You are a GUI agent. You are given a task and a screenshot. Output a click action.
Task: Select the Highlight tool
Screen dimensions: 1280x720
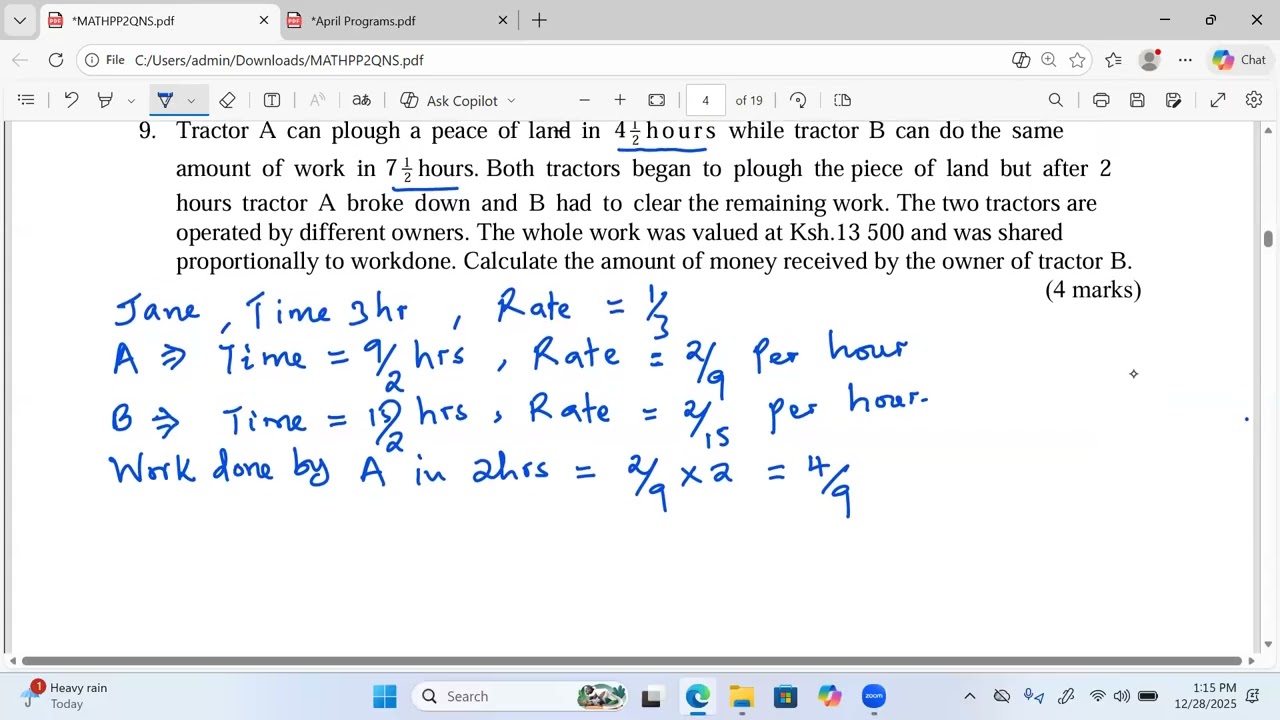[105, 100]
